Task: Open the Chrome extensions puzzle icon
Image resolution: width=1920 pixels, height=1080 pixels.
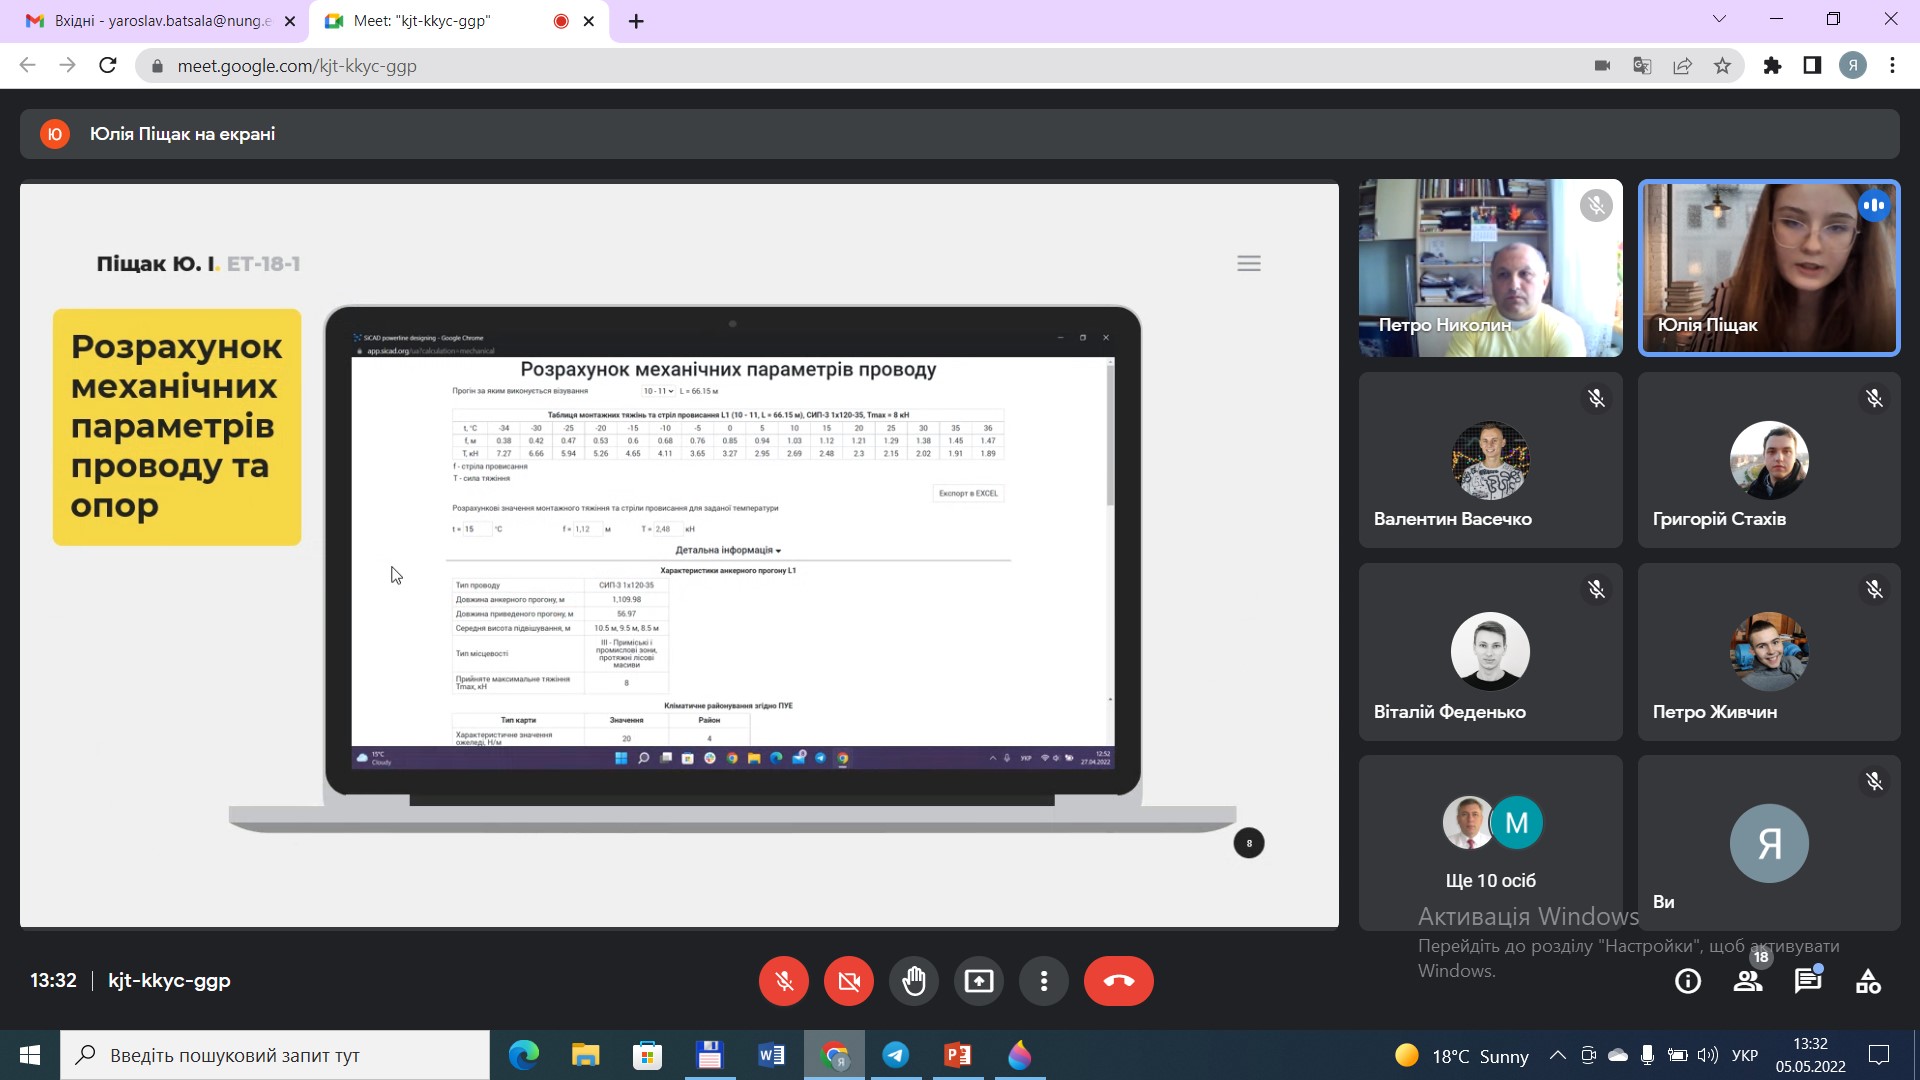Action: tap(1772, 66)
